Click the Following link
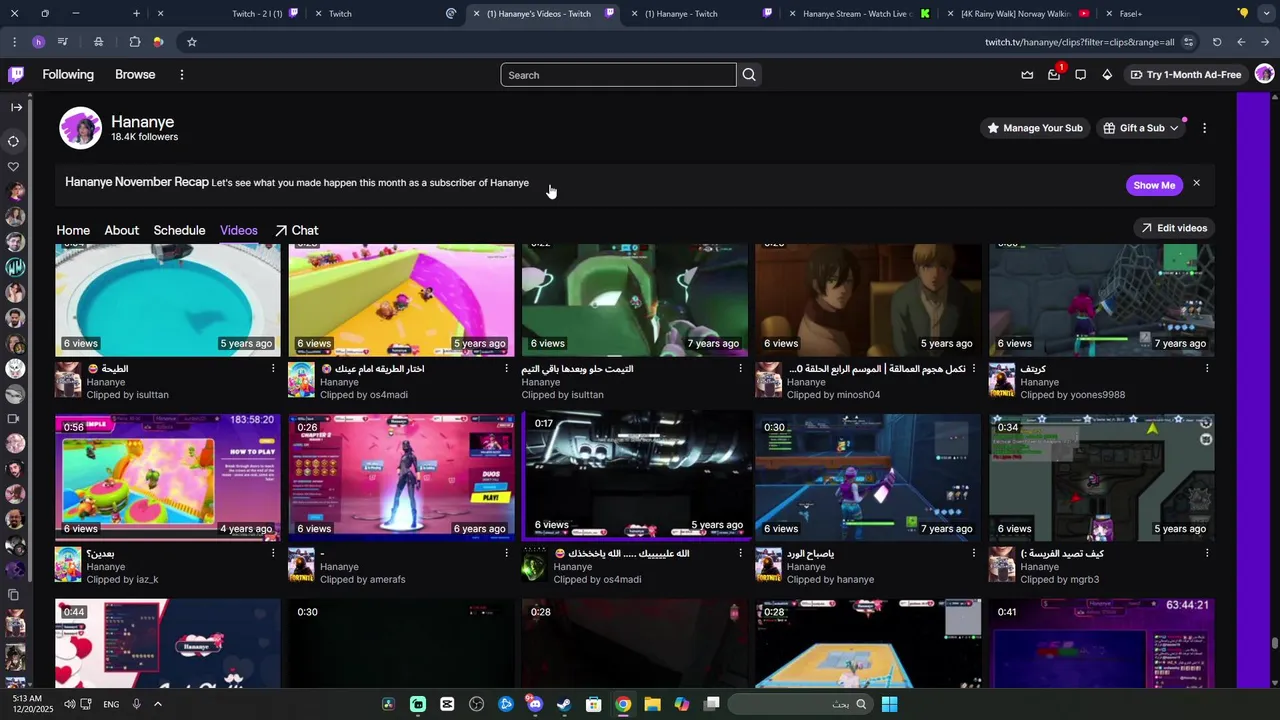 tap(68, 75)
